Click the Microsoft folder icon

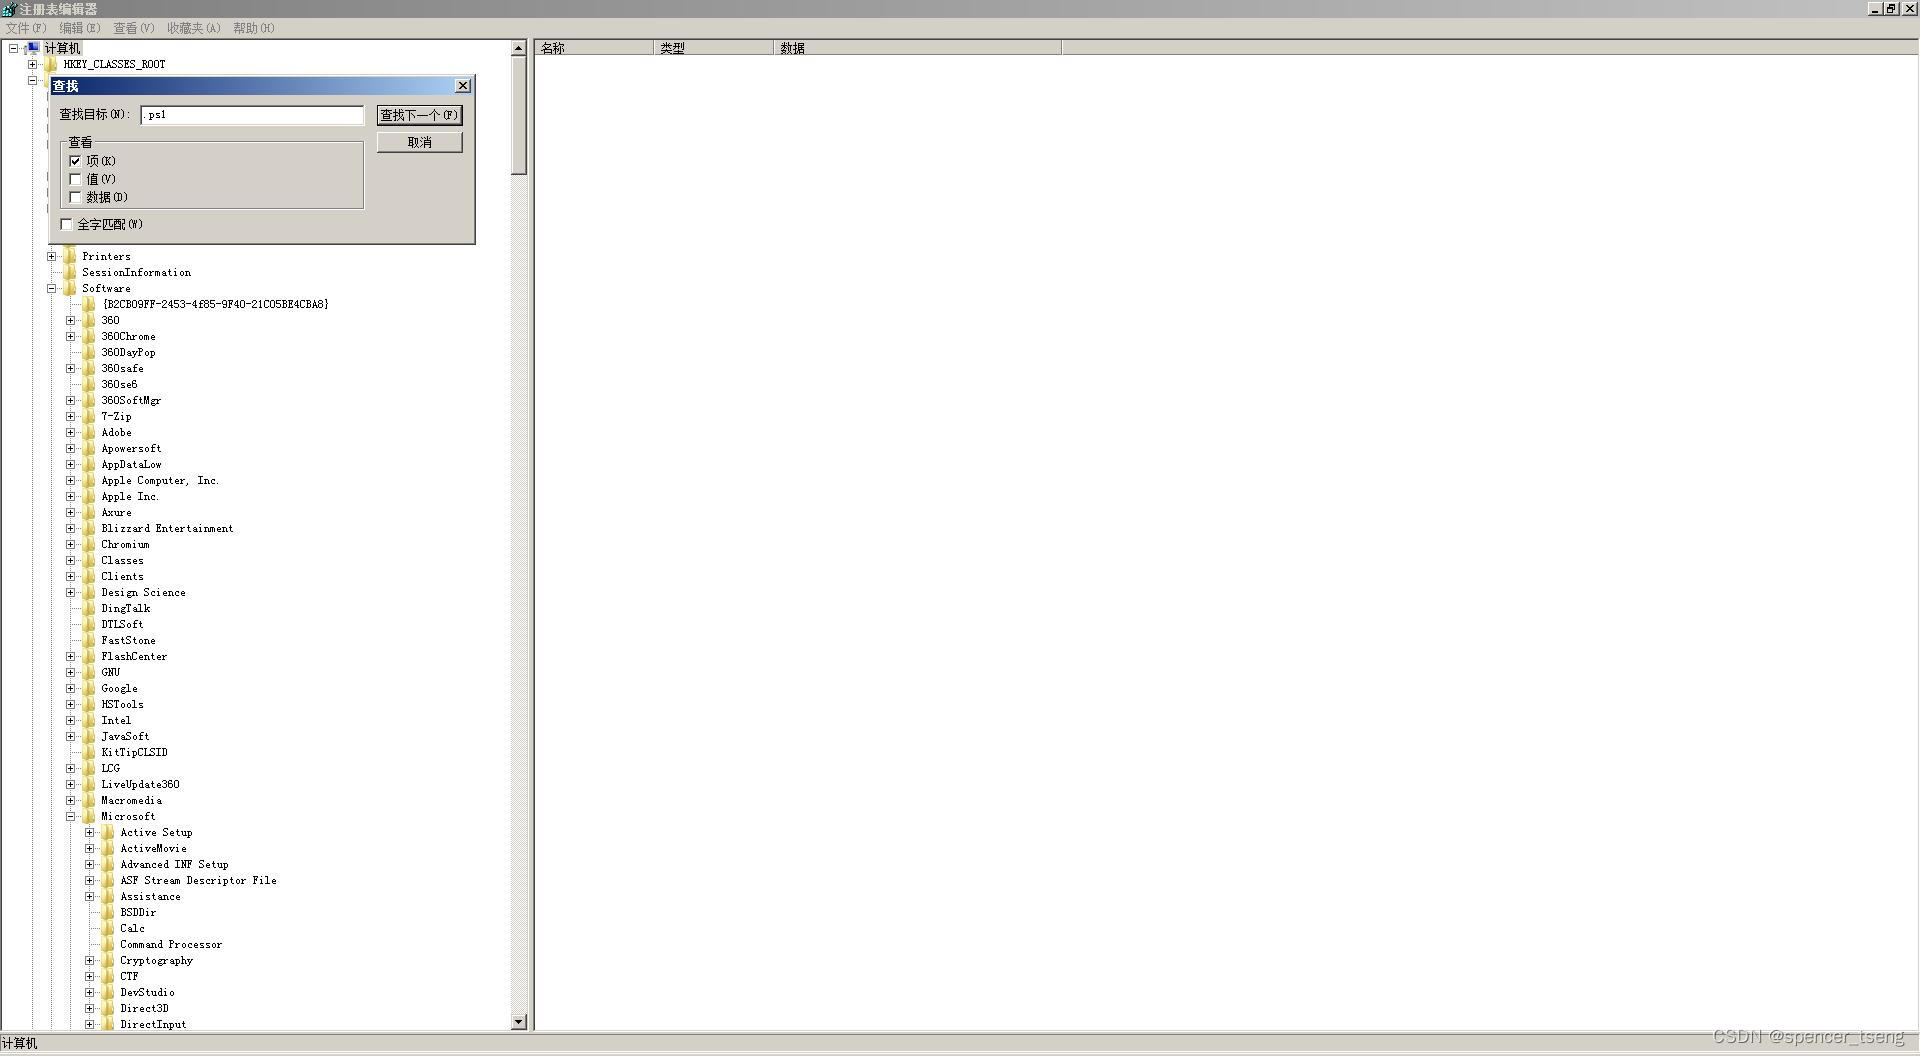88,816
